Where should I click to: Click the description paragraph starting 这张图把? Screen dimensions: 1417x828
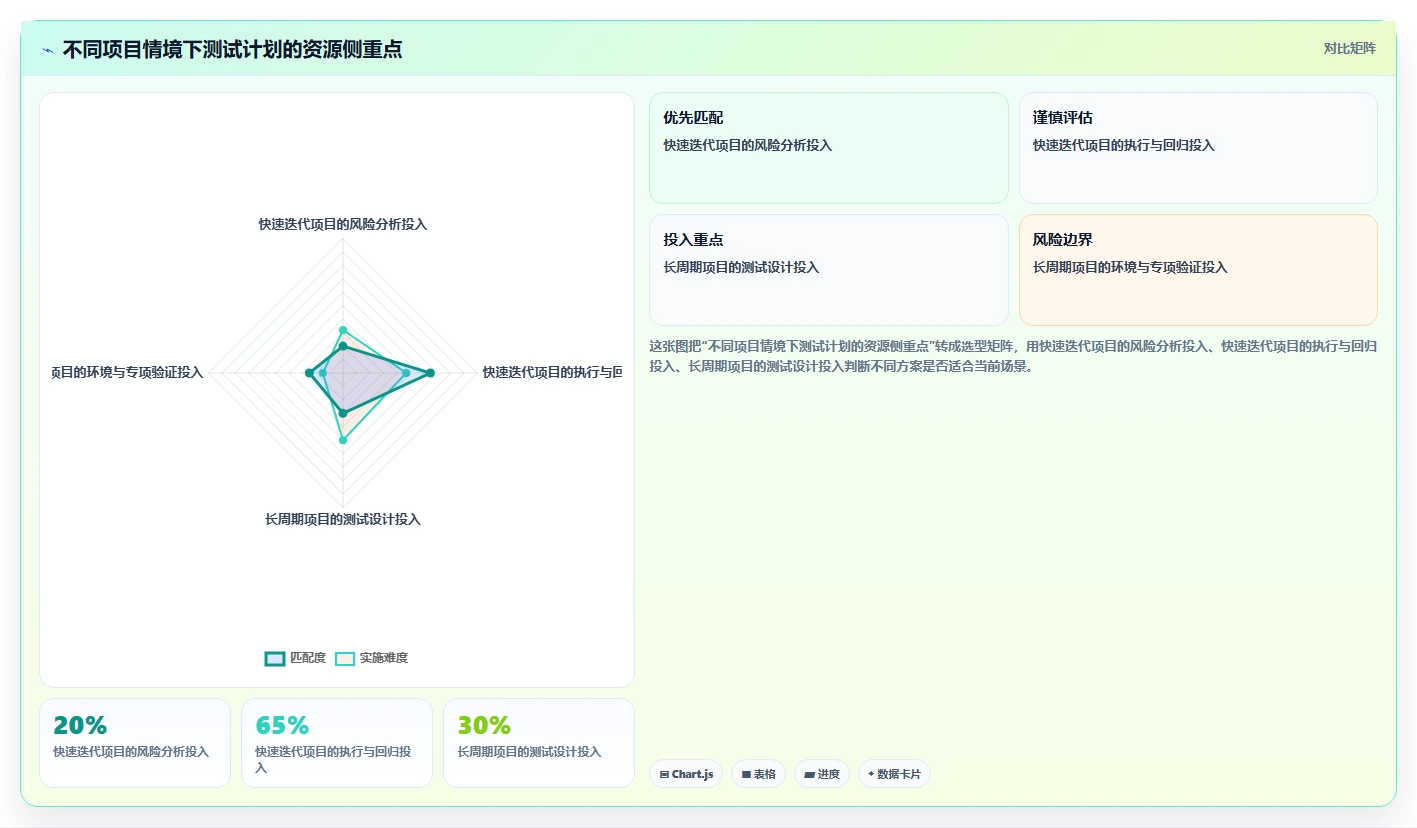(1013, 356)
